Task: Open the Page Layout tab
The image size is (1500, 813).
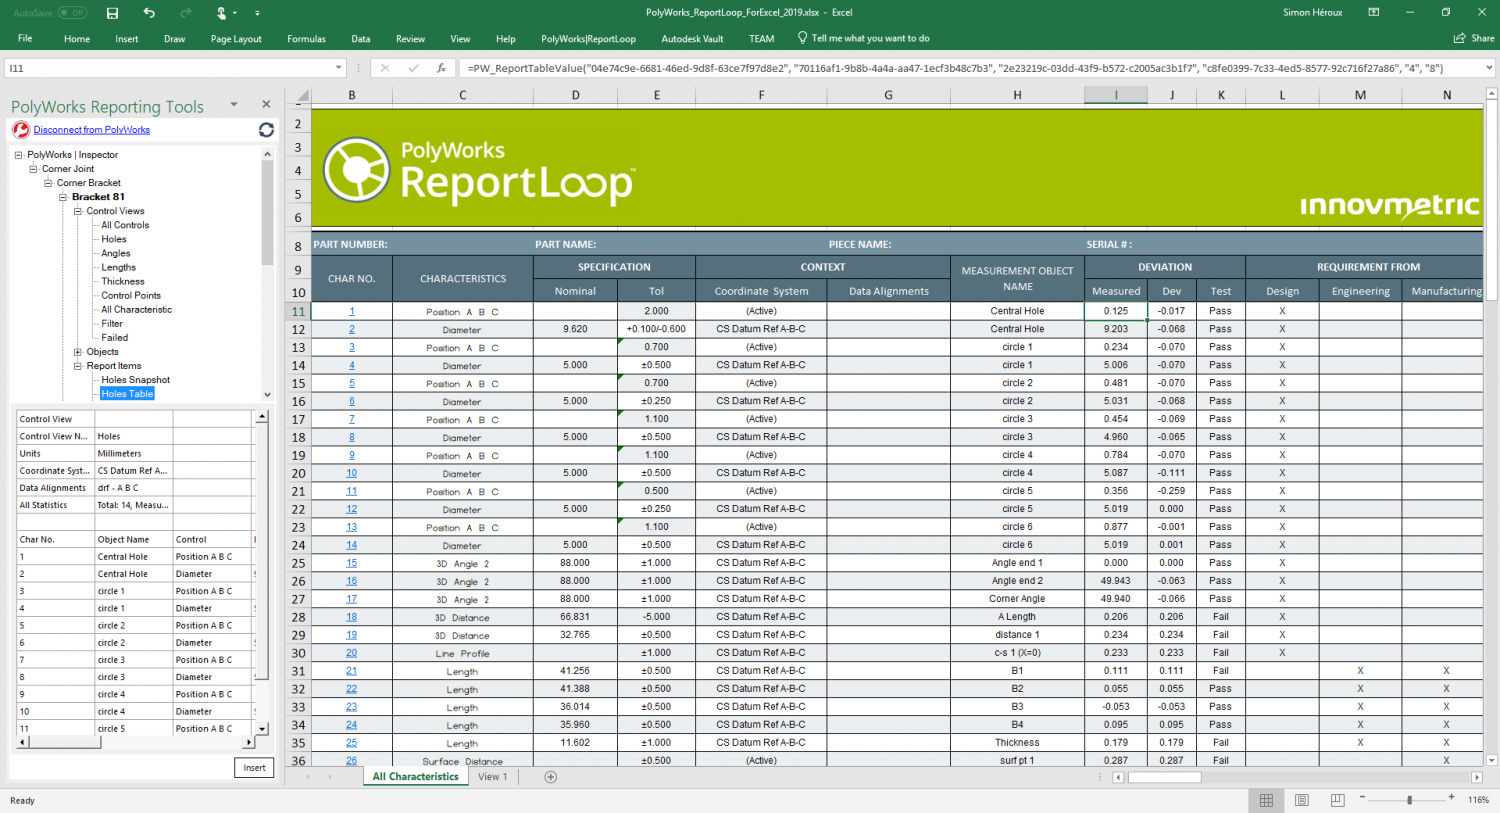Action: tap(236, 39)
